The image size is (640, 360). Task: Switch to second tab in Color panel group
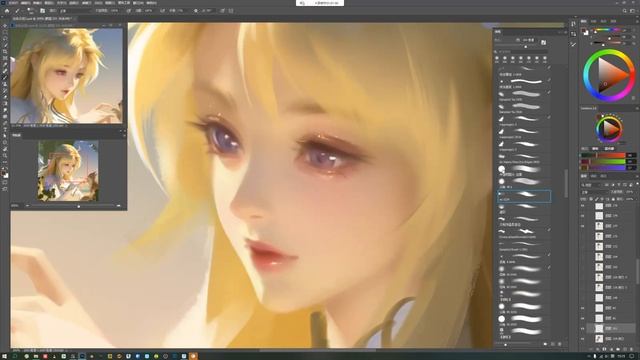coord(593,21)
